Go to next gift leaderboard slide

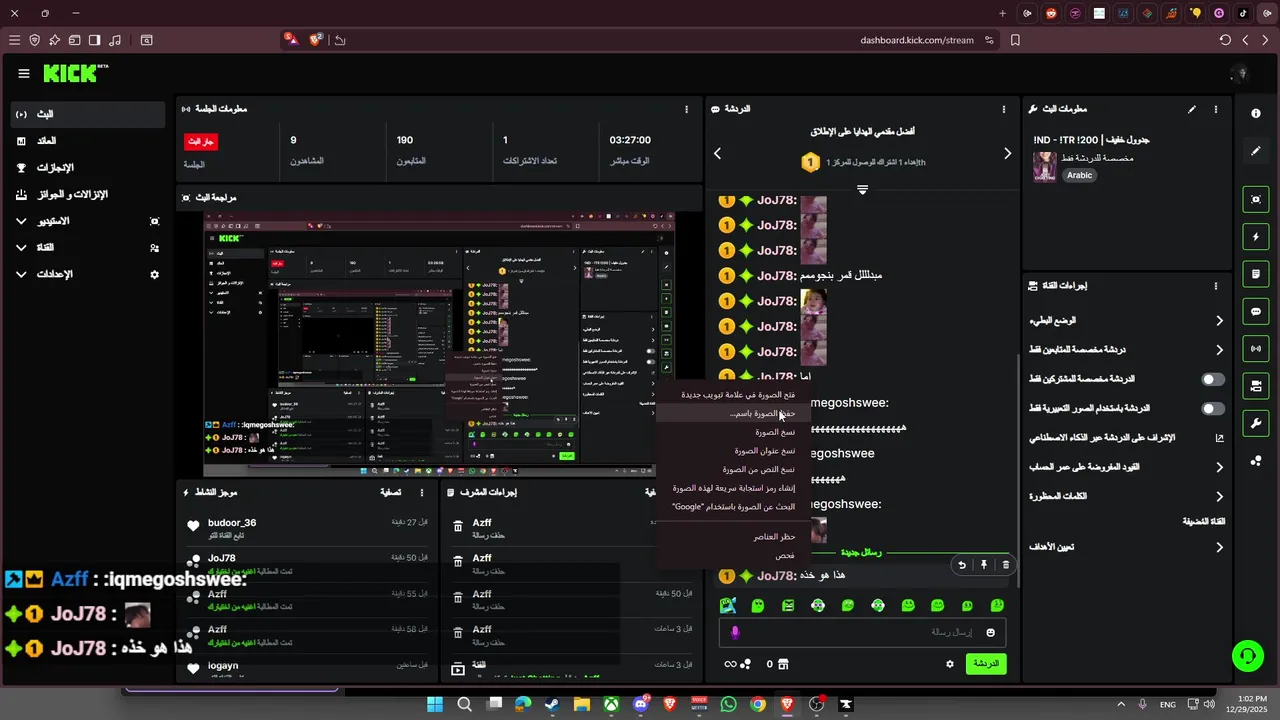pos(1007,153)
